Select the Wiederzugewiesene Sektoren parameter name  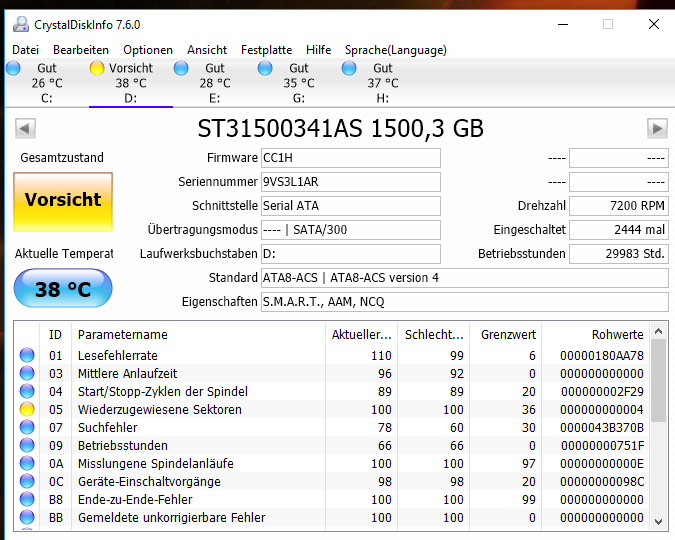pyautogui.click(x=160, y=410)
